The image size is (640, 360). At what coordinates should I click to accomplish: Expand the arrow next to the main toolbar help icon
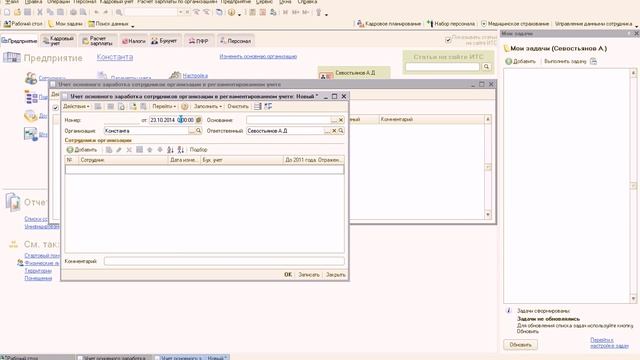239,14
